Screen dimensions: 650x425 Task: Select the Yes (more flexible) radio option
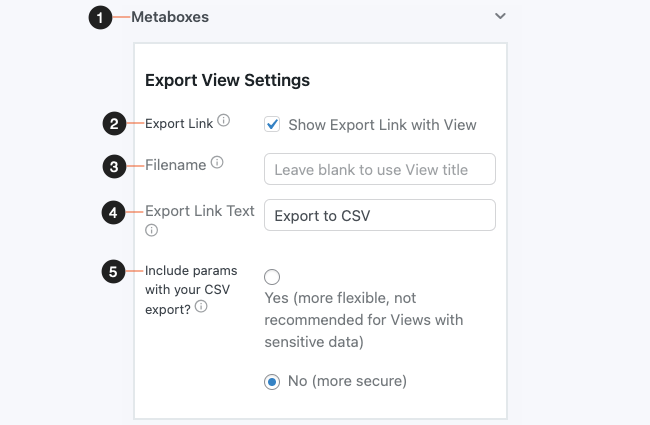272,277
